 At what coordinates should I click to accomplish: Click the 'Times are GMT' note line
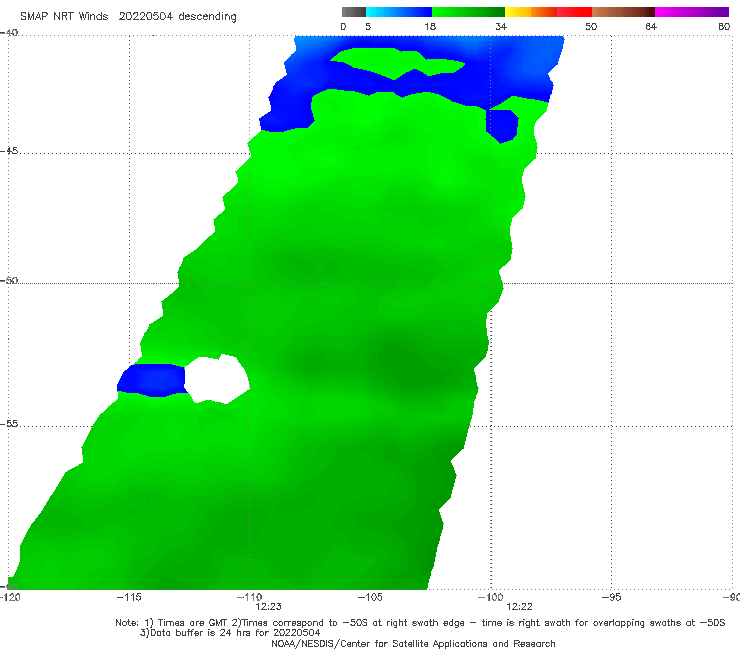coord(420,623)
